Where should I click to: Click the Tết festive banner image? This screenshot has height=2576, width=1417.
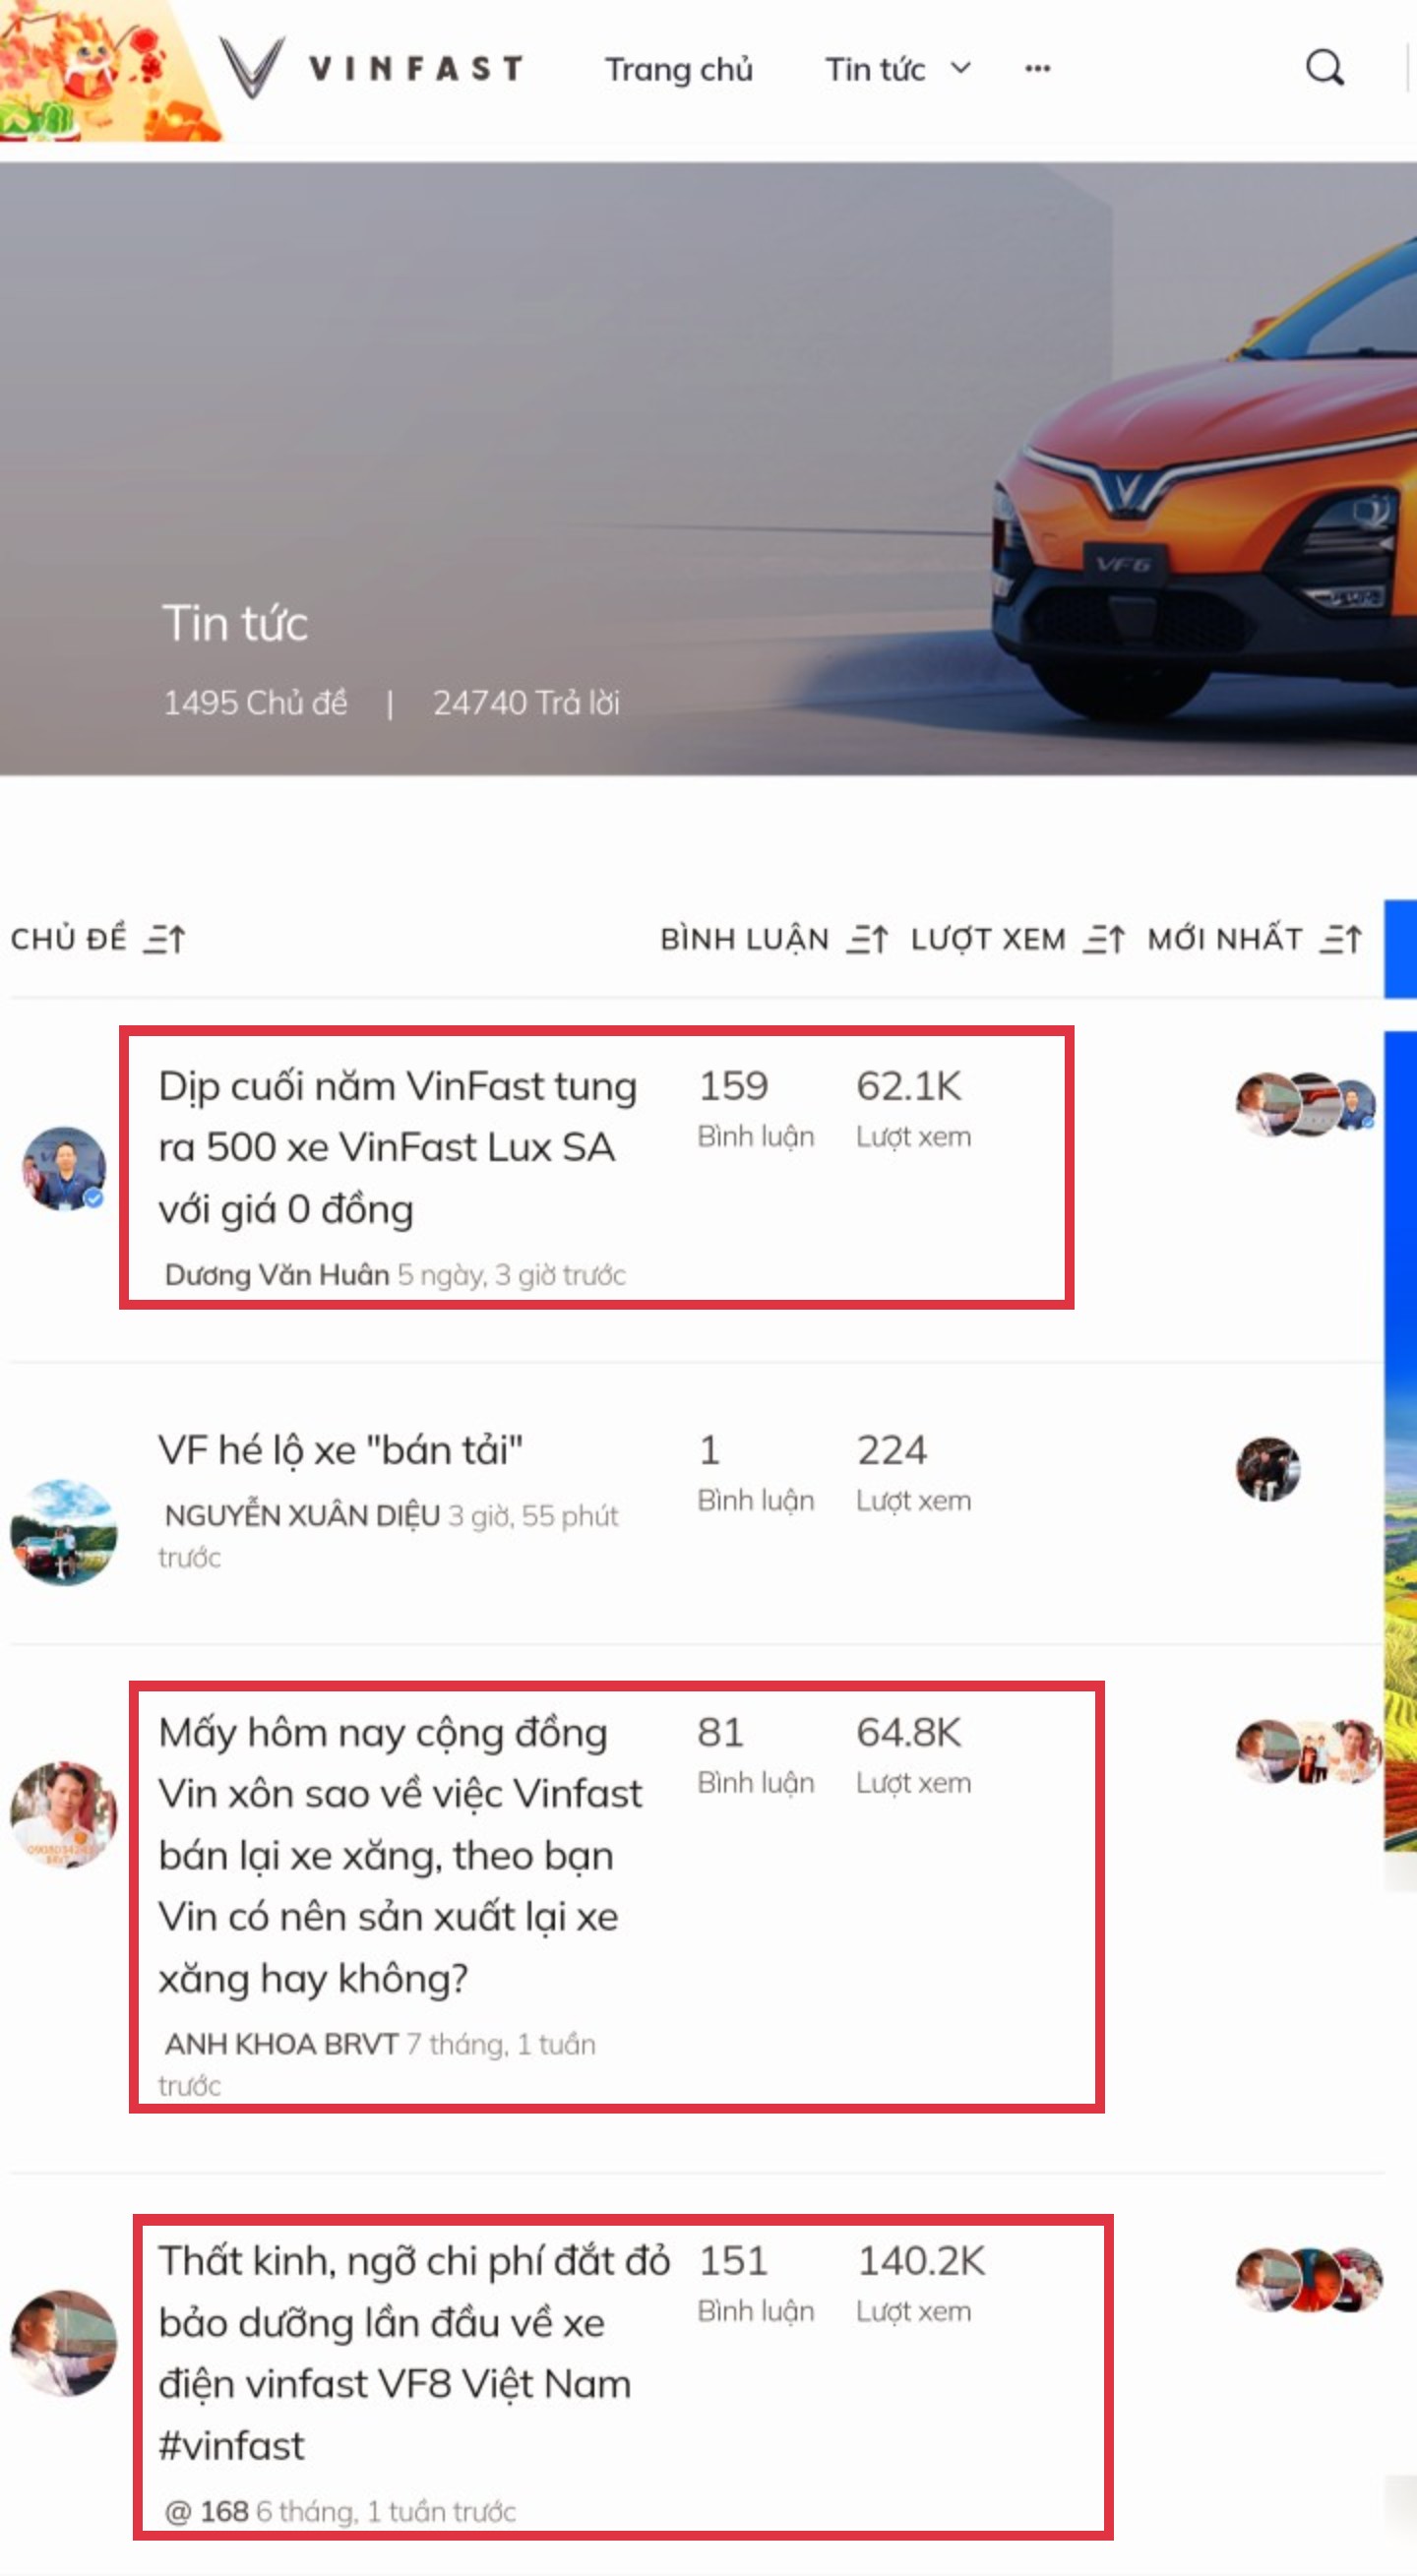point(110,70)
